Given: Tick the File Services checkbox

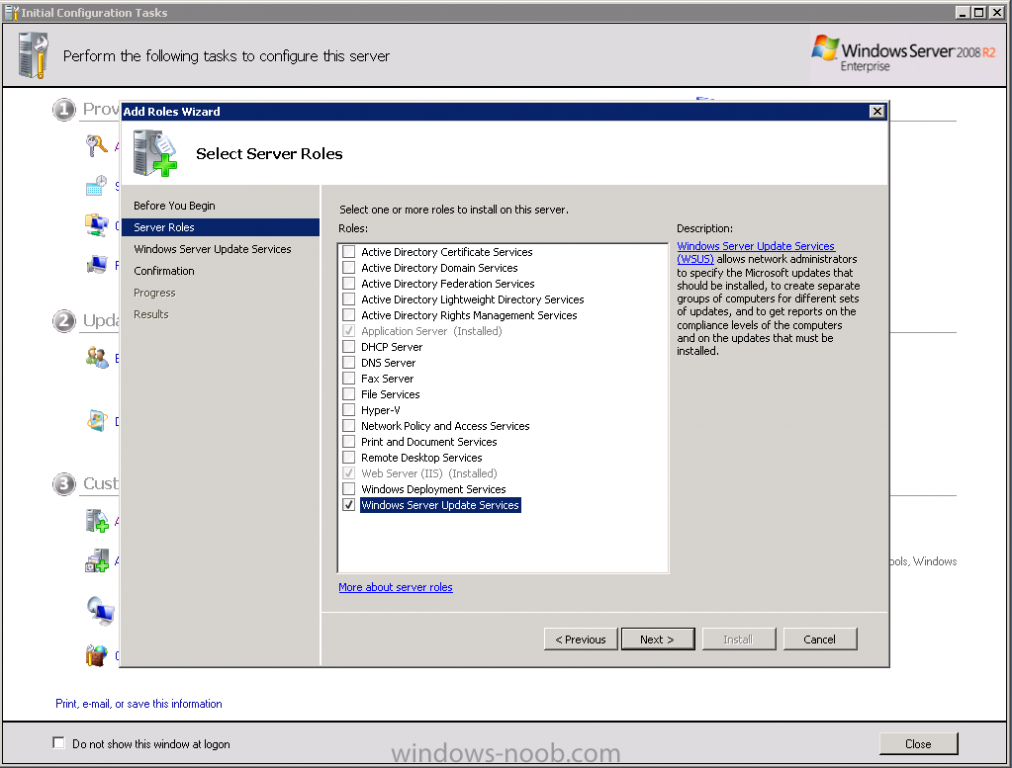Looking at the screenshot, I should pos(349,394).
